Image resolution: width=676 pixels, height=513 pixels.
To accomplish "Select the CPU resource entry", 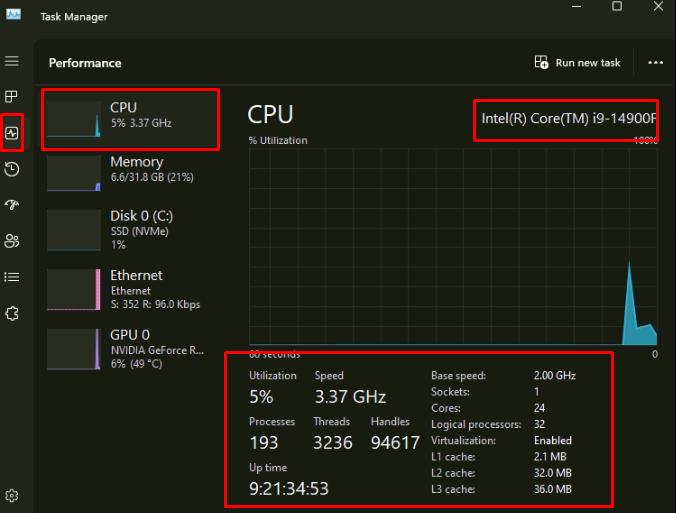I will click(x=131, y=119).
